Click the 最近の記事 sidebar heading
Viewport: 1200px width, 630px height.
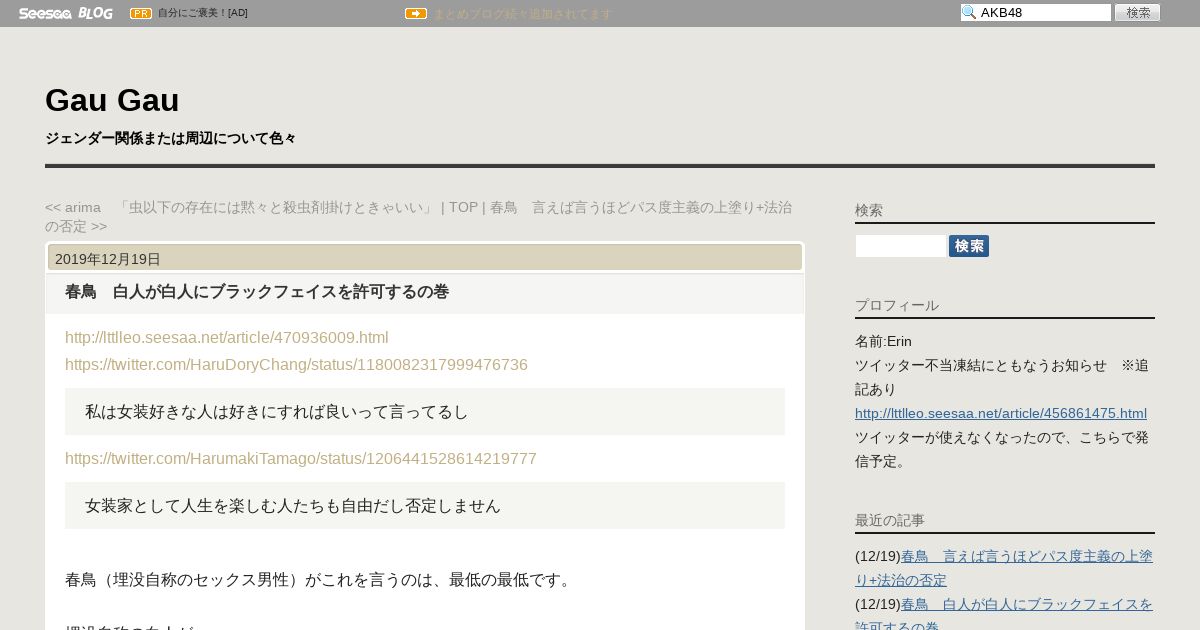tap(890, 520)
